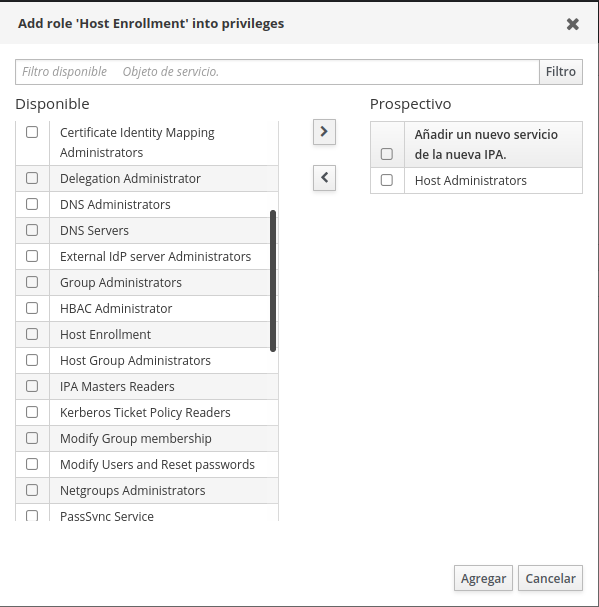This screenshot has height=607, width=599.
Task: Focus the Filtro disponible input field
Action: point(277,72)
